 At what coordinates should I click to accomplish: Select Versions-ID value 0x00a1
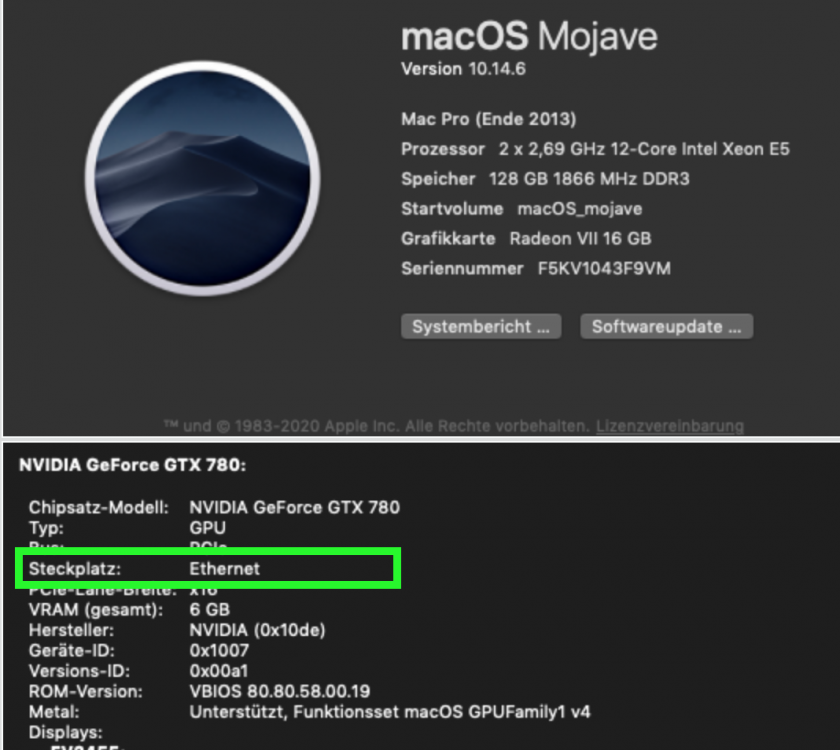[219, 671]
